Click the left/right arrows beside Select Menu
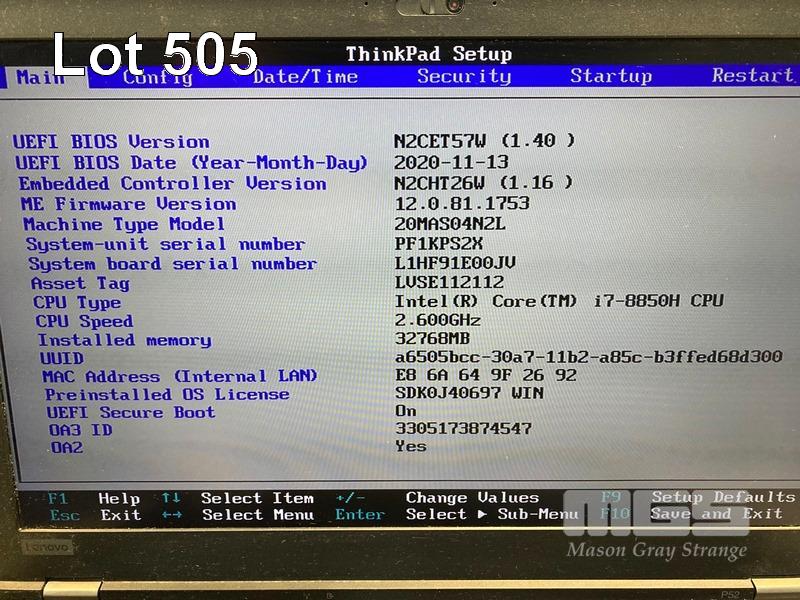The width and height of the screenshot is (800, 600). [x=171, y=515]
